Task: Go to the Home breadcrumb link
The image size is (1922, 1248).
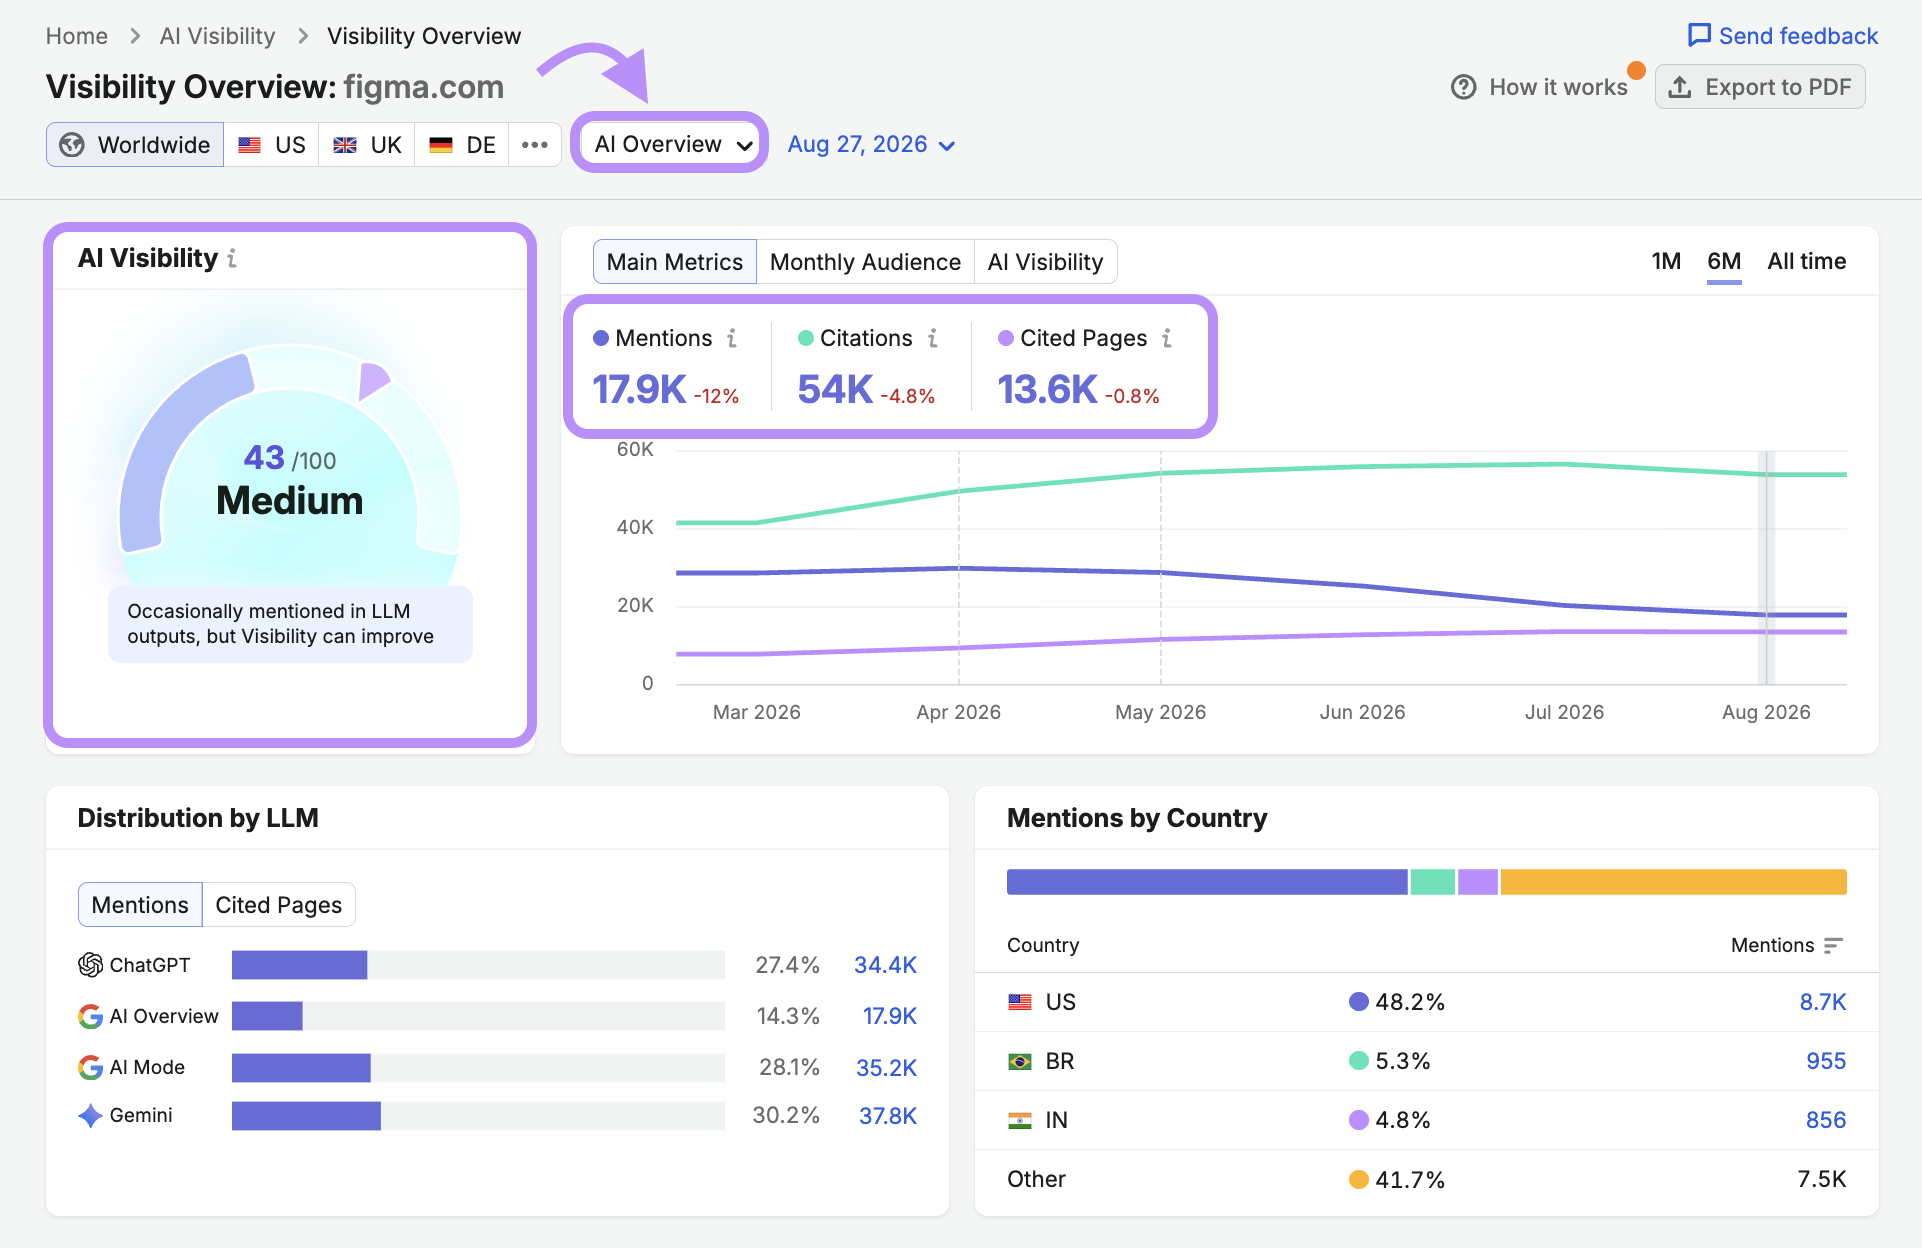Action: 77,36
